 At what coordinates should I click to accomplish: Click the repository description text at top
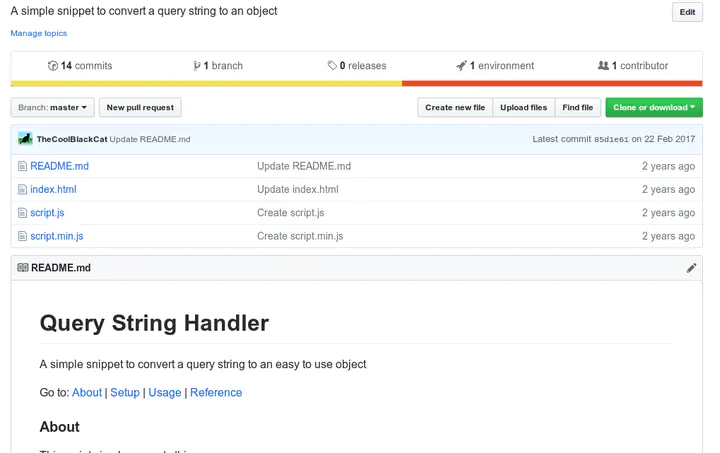tap(144, 11)
